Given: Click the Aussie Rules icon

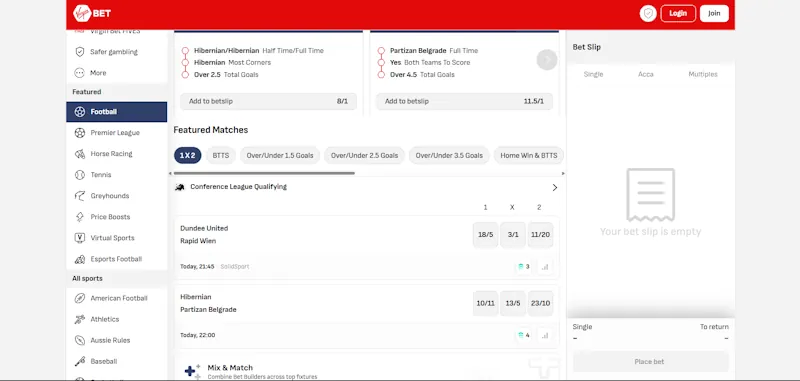Looking at the screenshot, I should 80,340.
